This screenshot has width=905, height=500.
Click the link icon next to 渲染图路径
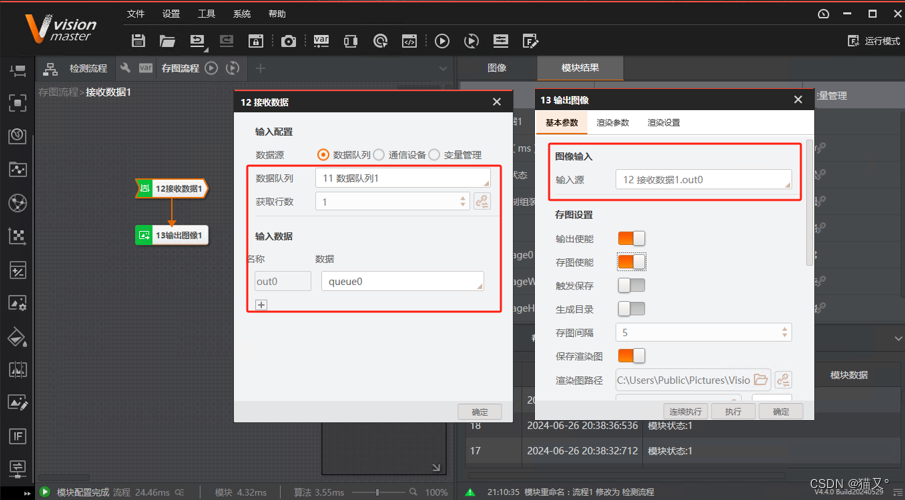tap(783, 380)
